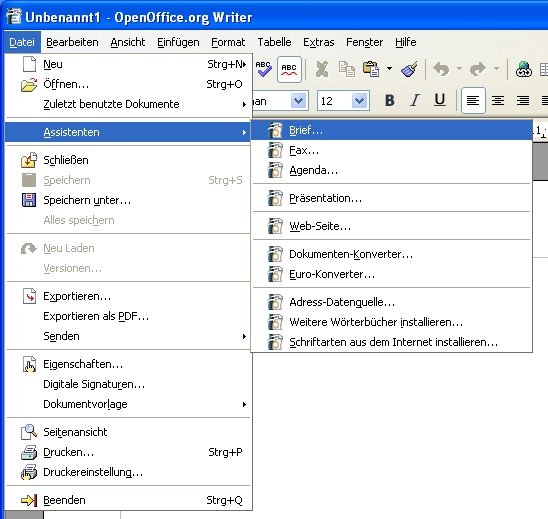
Task: Click the Euro-Konverter wizard icon
Action: point(275,274)
